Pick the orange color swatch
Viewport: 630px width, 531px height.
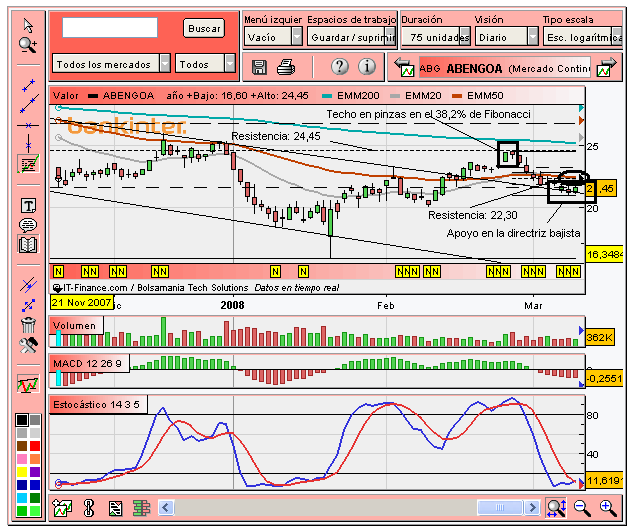(x=35, y=459)
